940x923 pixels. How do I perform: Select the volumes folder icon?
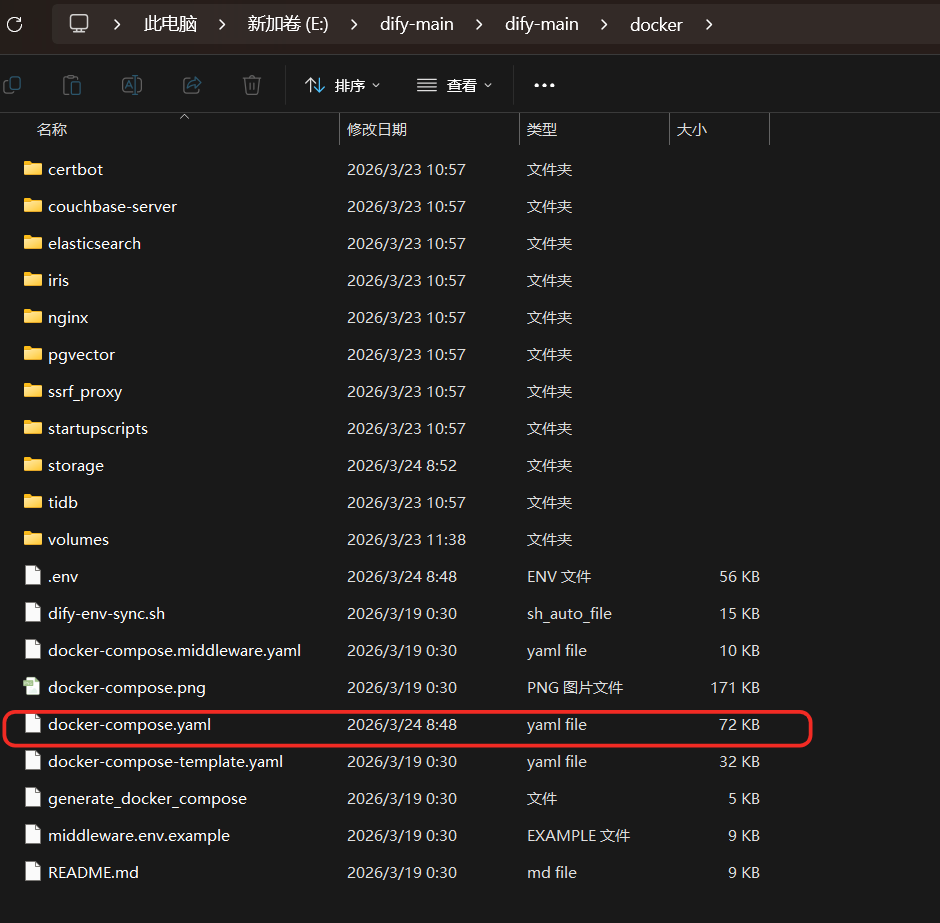pyautogui.click(x=33, y=539)
